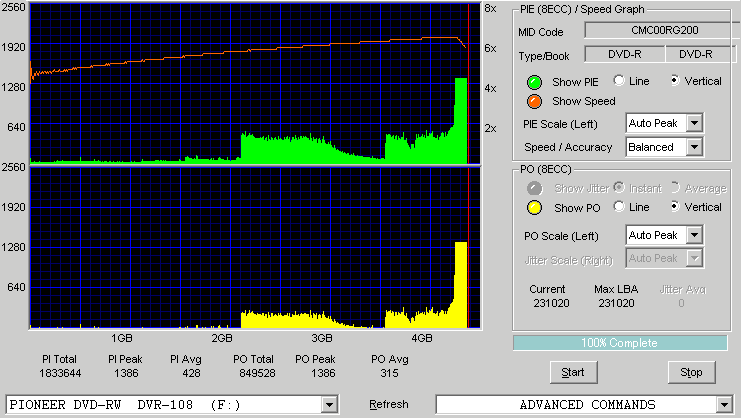Viewport: 741px width, 418px height.
Task: Click the 8x speed axis label
Action: (491, 9)
